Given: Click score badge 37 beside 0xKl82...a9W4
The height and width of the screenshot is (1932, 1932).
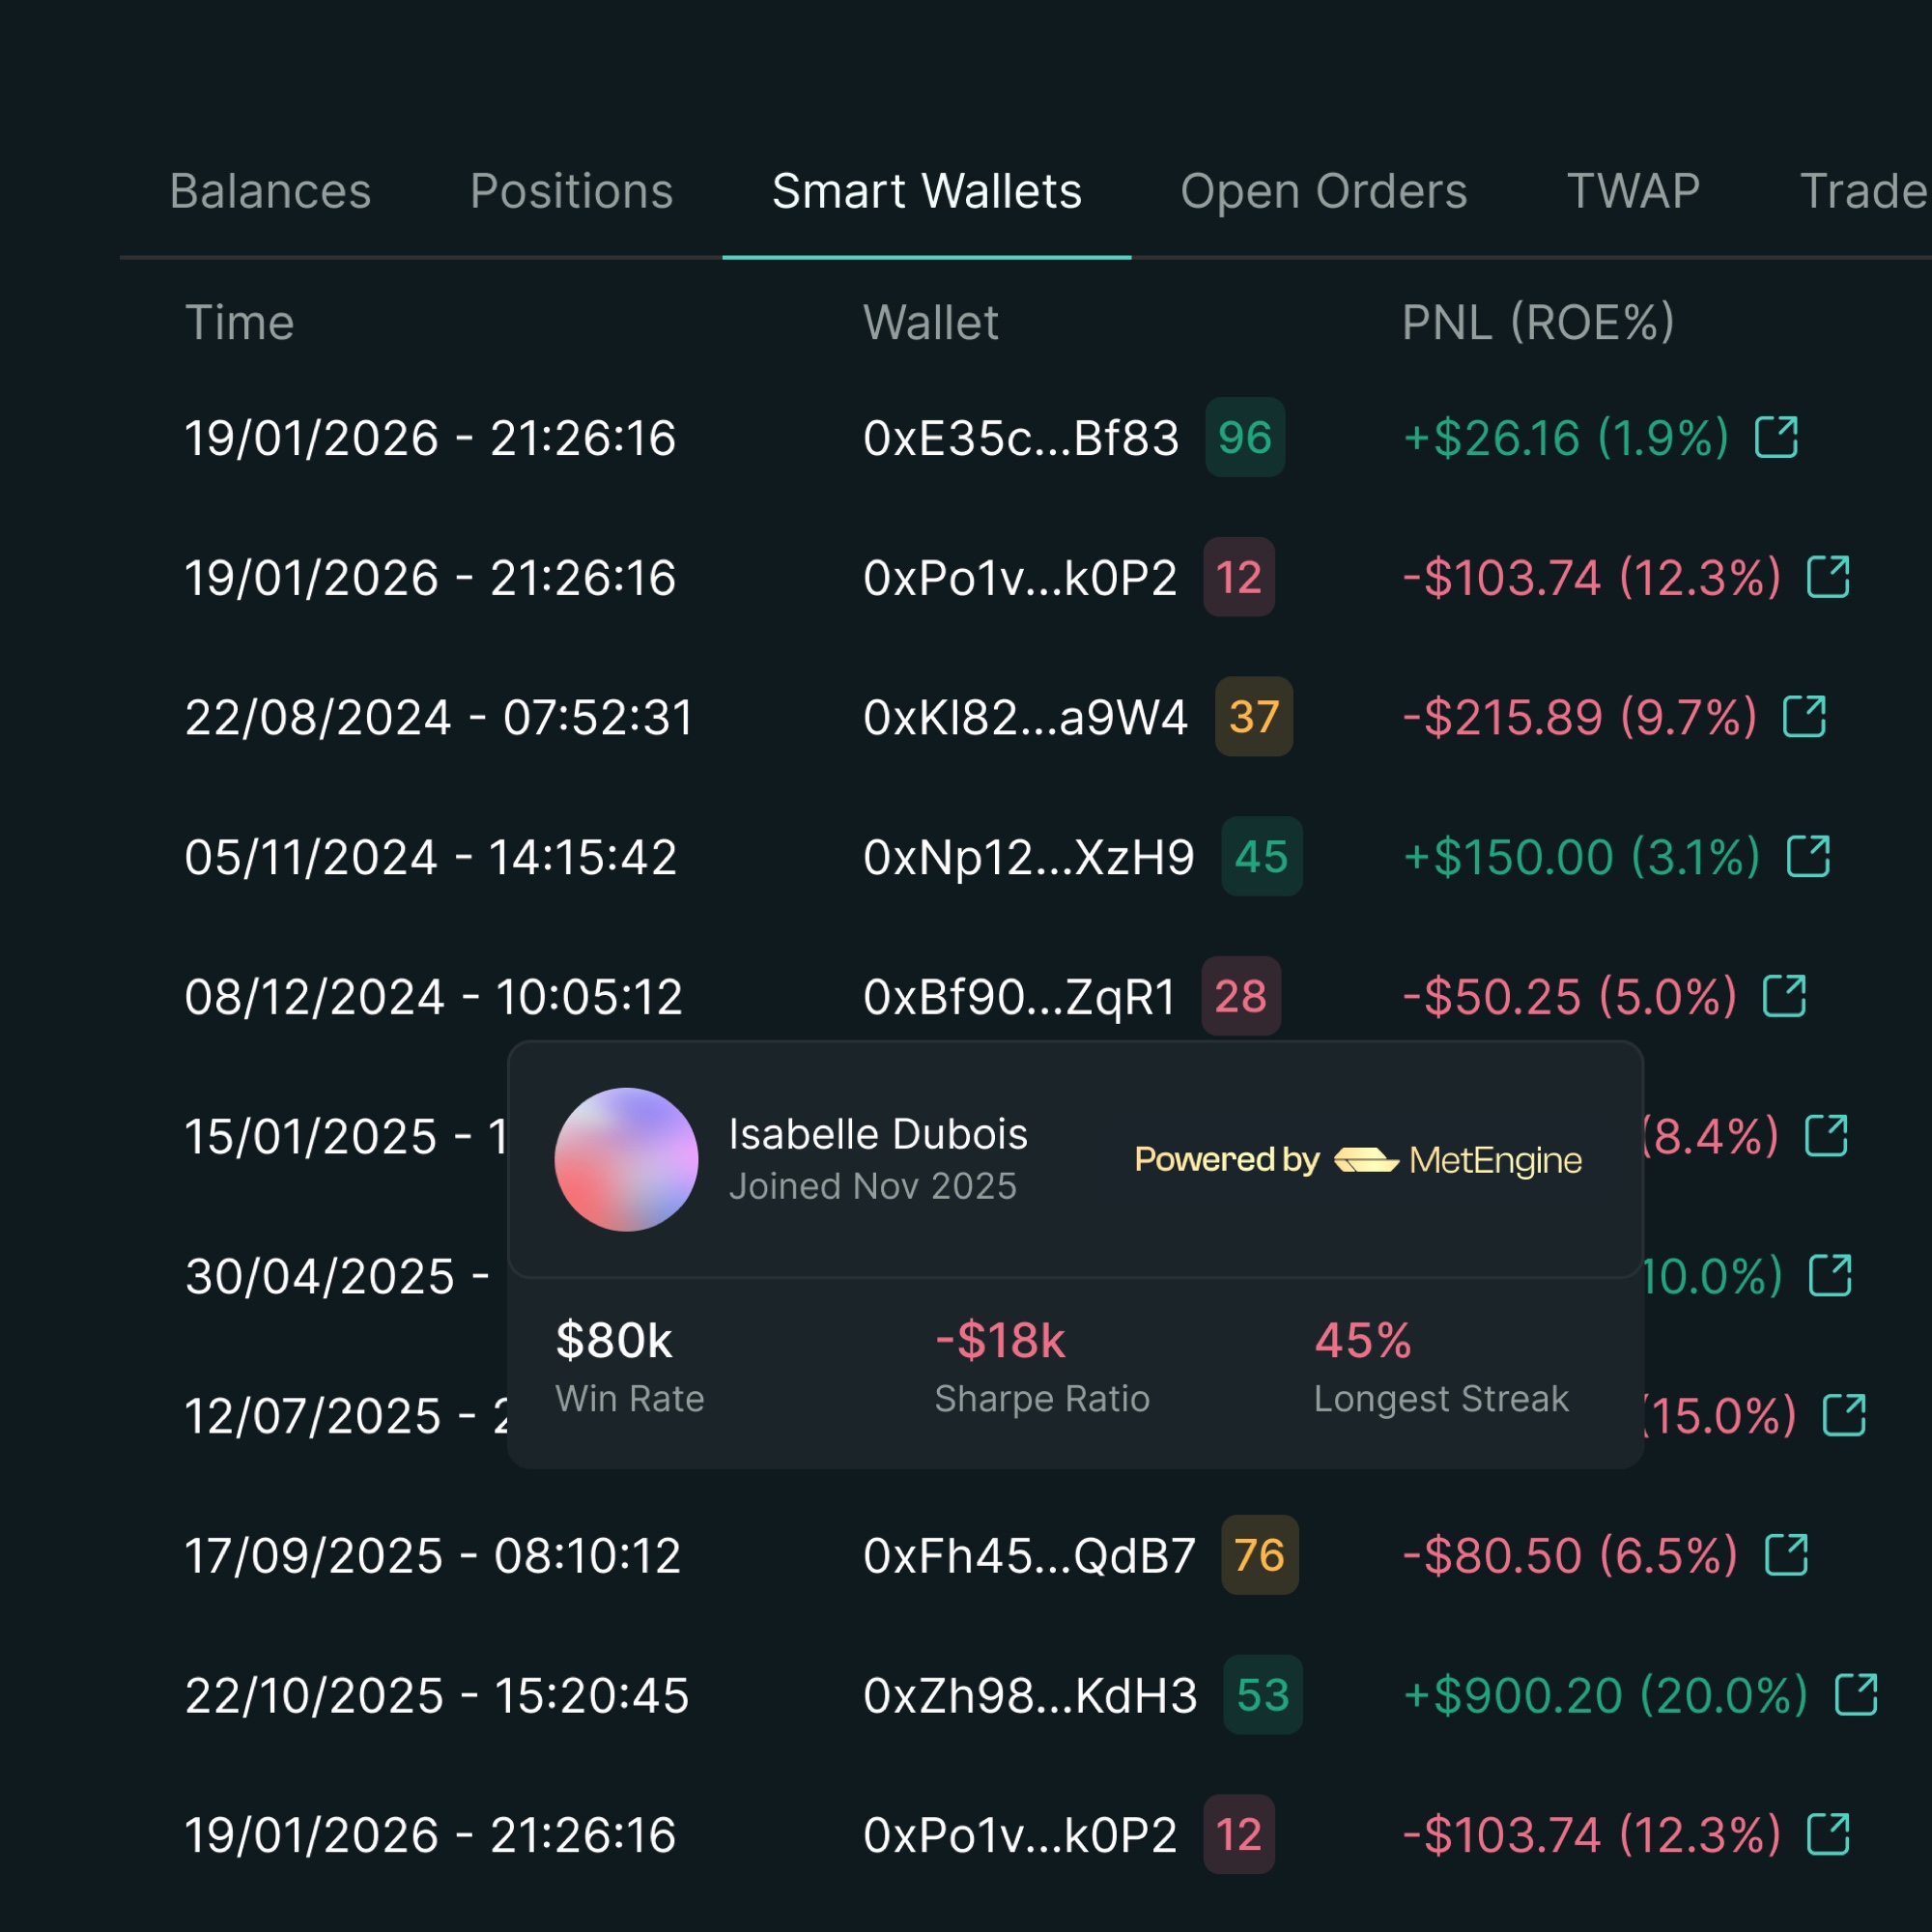Looking at the screenshot, I should [x=1254, y=717].
